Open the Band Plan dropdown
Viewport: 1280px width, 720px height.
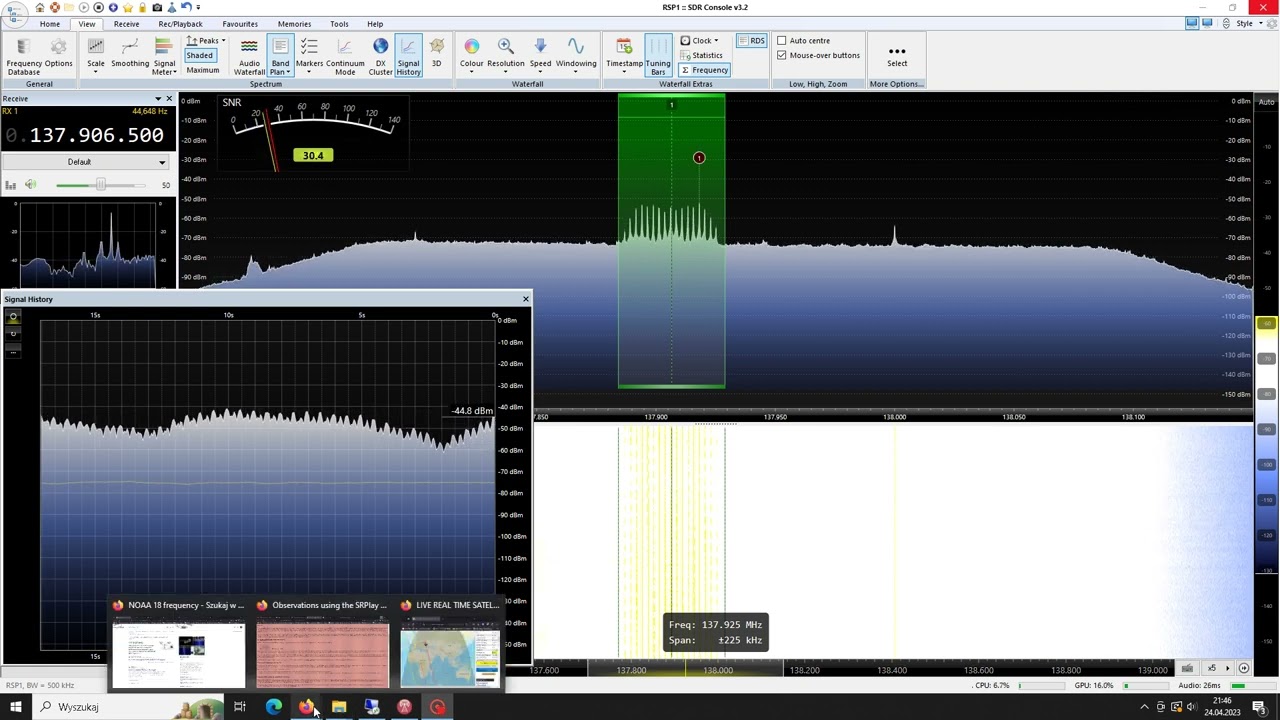[x=280, y=56]
